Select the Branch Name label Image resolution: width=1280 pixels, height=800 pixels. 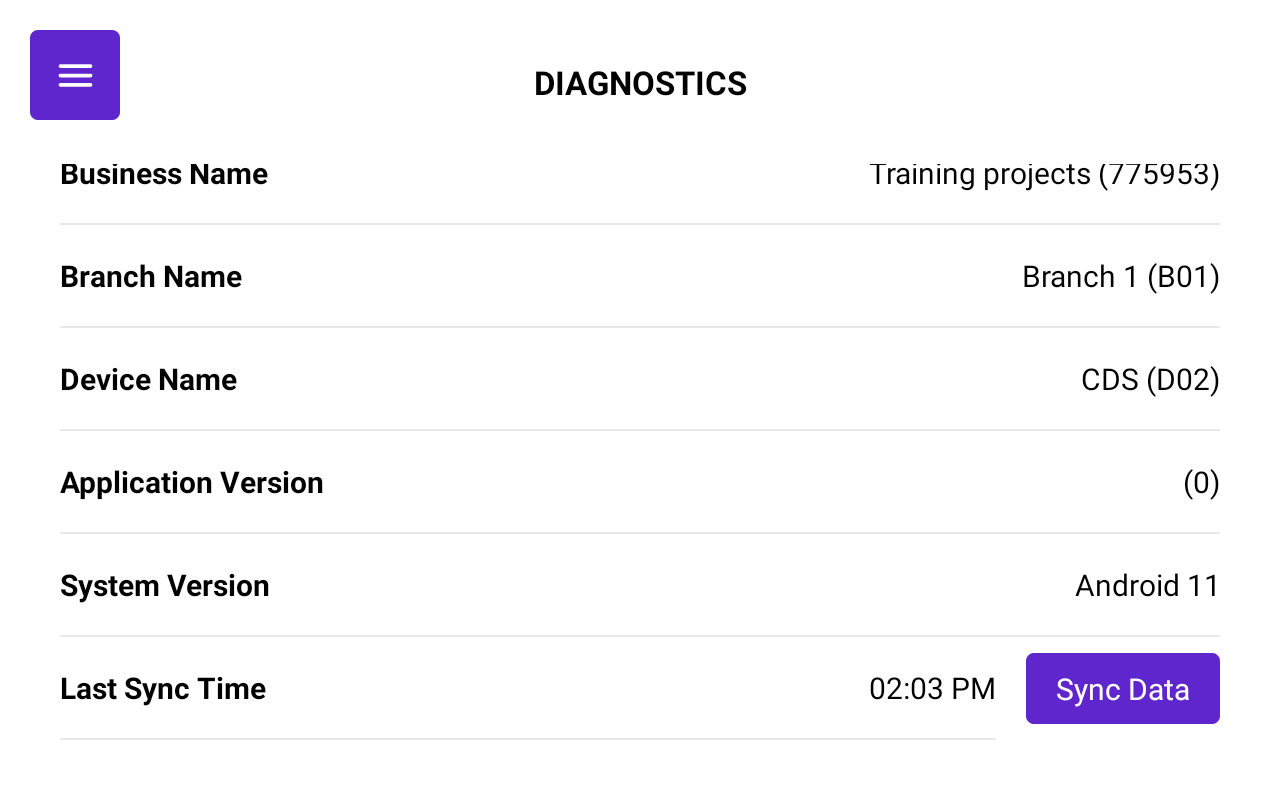pos(151,277)
